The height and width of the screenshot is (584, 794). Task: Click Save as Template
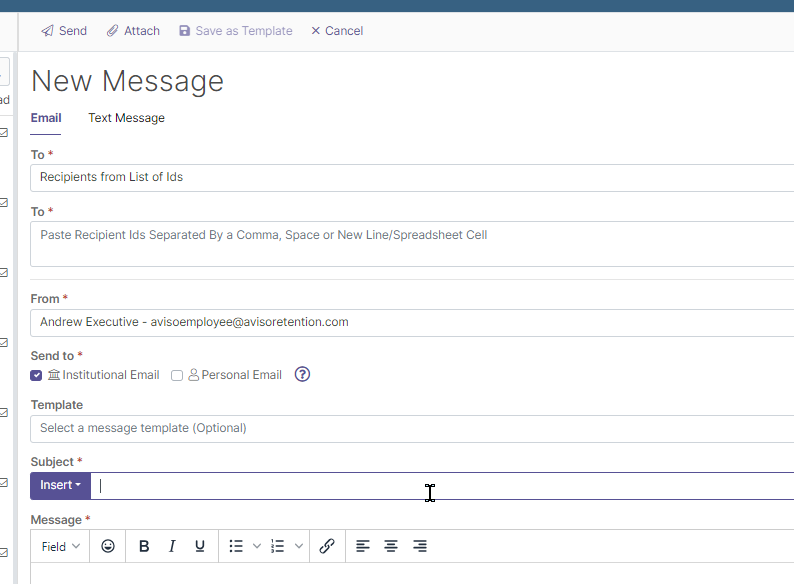pos(236,31)
